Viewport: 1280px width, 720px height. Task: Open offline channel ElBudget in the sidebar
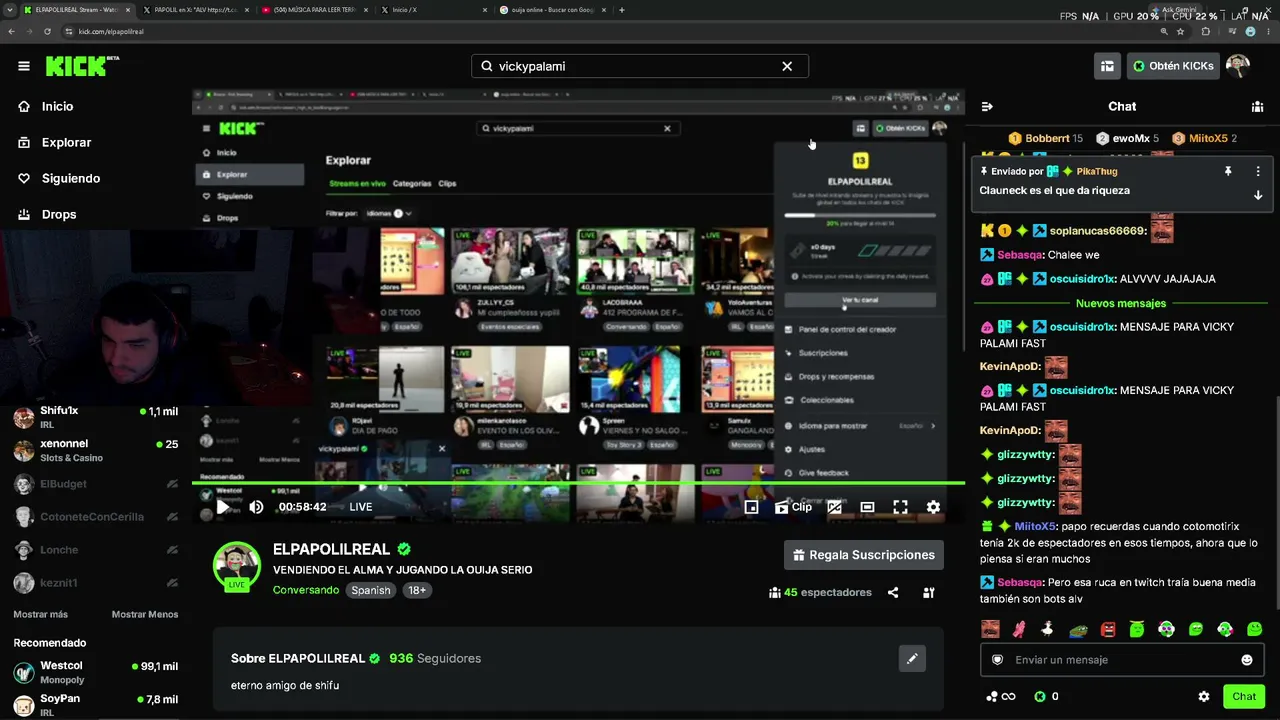96,484
